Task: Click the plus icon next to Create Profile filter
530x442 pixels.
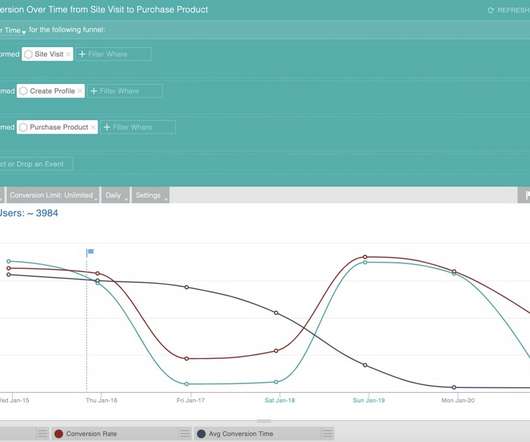Action: (94, 91)
